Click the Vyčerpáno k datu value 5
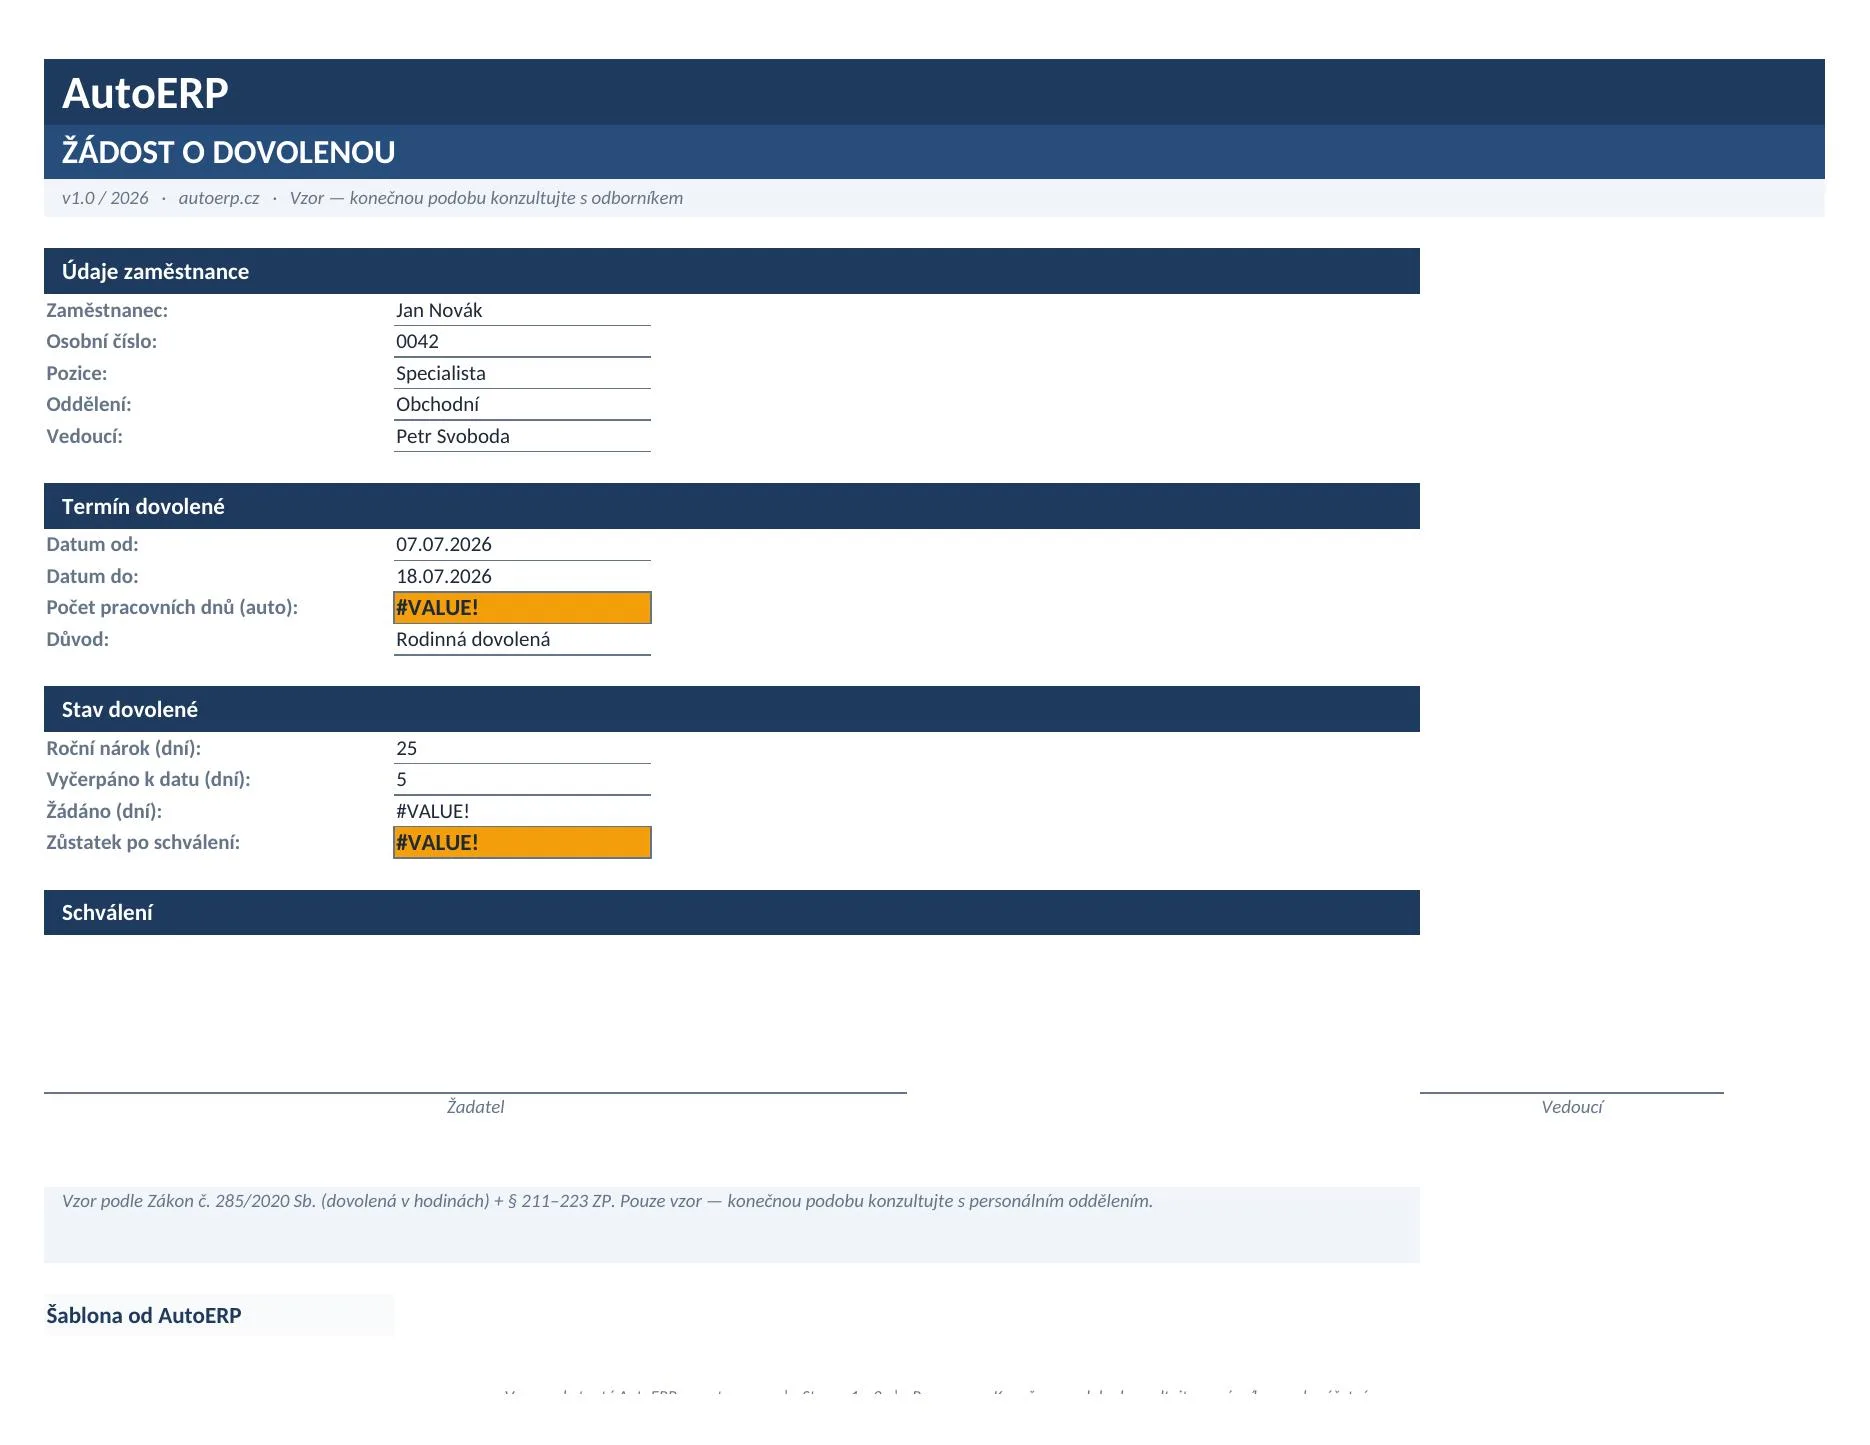This screenshot has height=1445, width=1870. [x=522, y=779]
